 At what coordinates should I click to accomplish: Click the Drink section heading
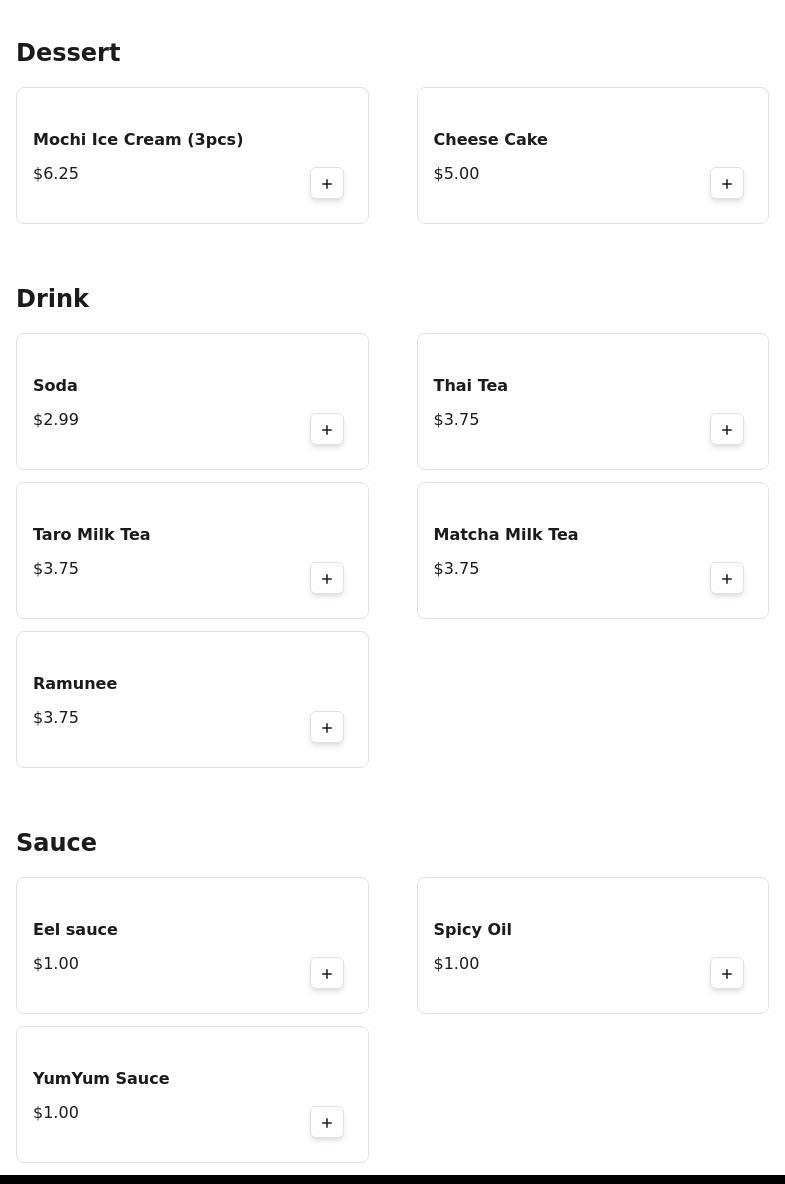tap(52, 299)
